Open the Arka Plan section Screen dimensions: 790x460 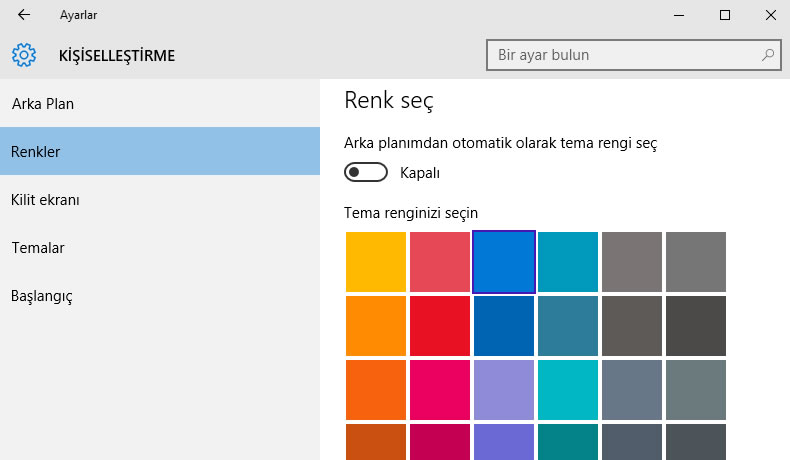click(160, 103)
